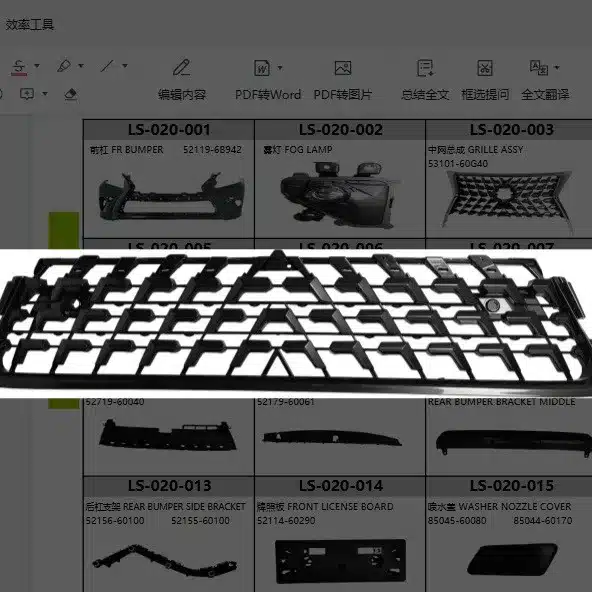The width and height of the screenshot is (592, 592).
Task: Click the 框选提问 selection icon
Action: click(x=485, y=68)
